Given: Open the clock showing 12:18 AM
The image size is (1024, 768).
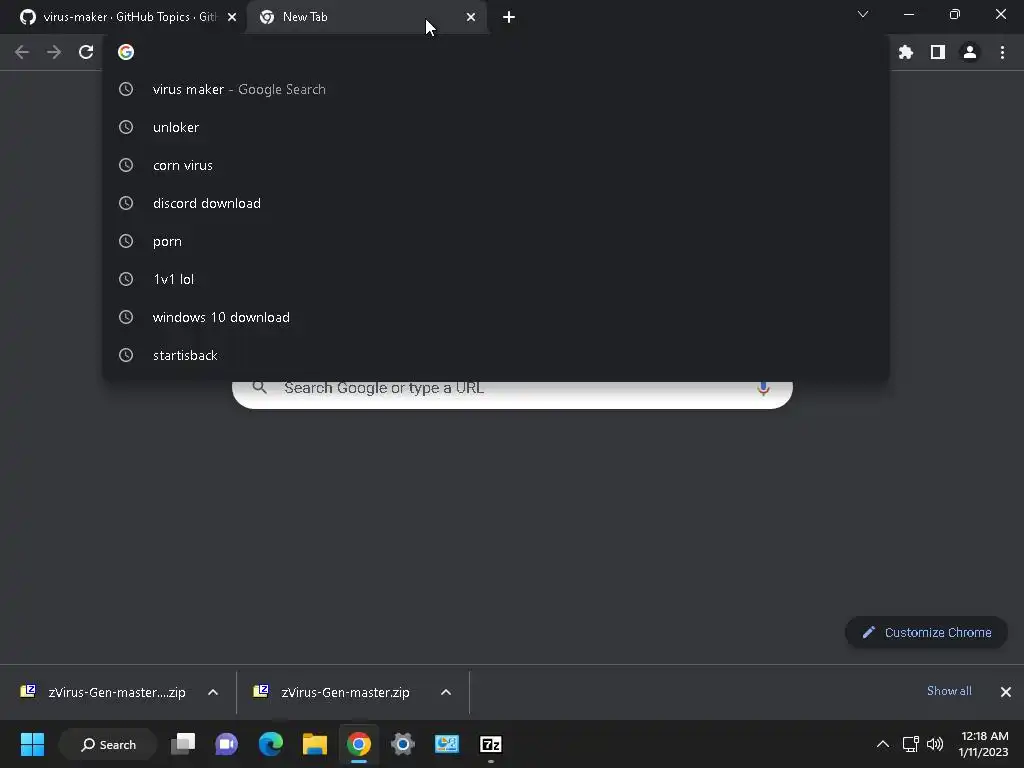Looking at the screenshot, I should (984, 744).
